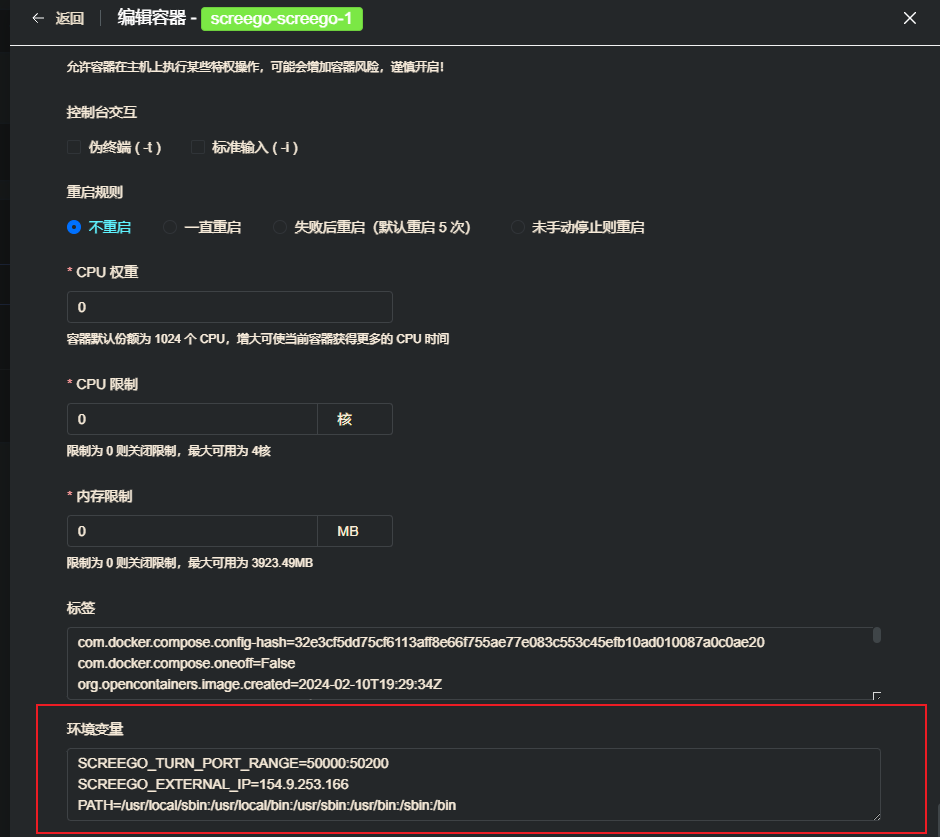Enable the 标准输入 (-i) checkbox

click(x=197, y=146)
